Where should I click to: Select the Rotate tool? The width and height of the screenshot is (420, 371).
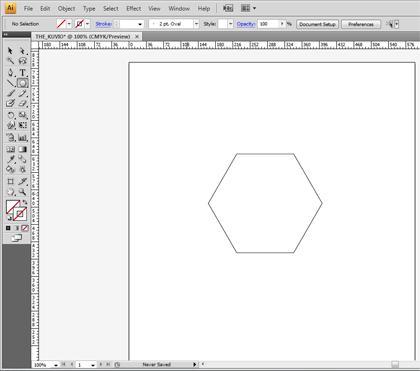(x=10, y=115)
